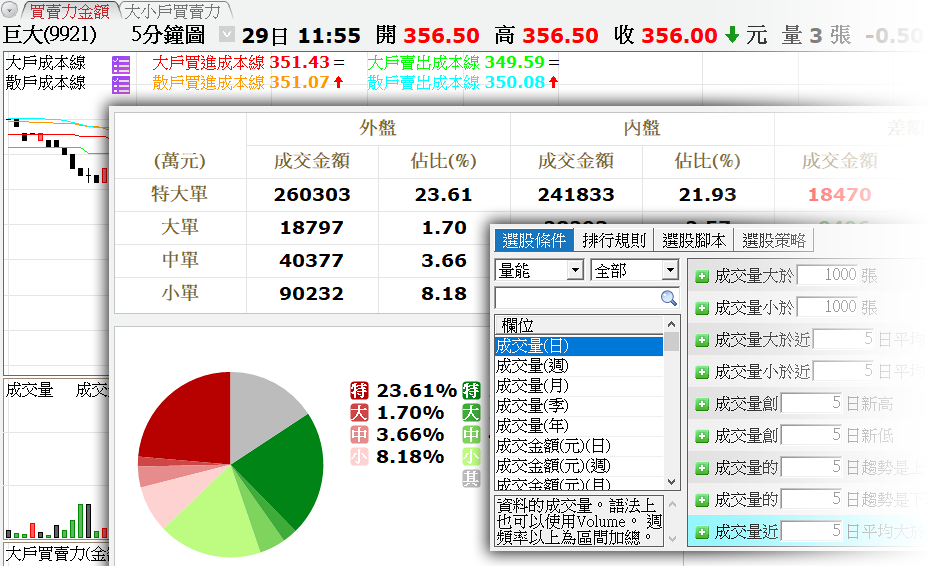The image size is (930, 566).
Task: Select 成交量(季) in the field list
Action: point(579,406)
